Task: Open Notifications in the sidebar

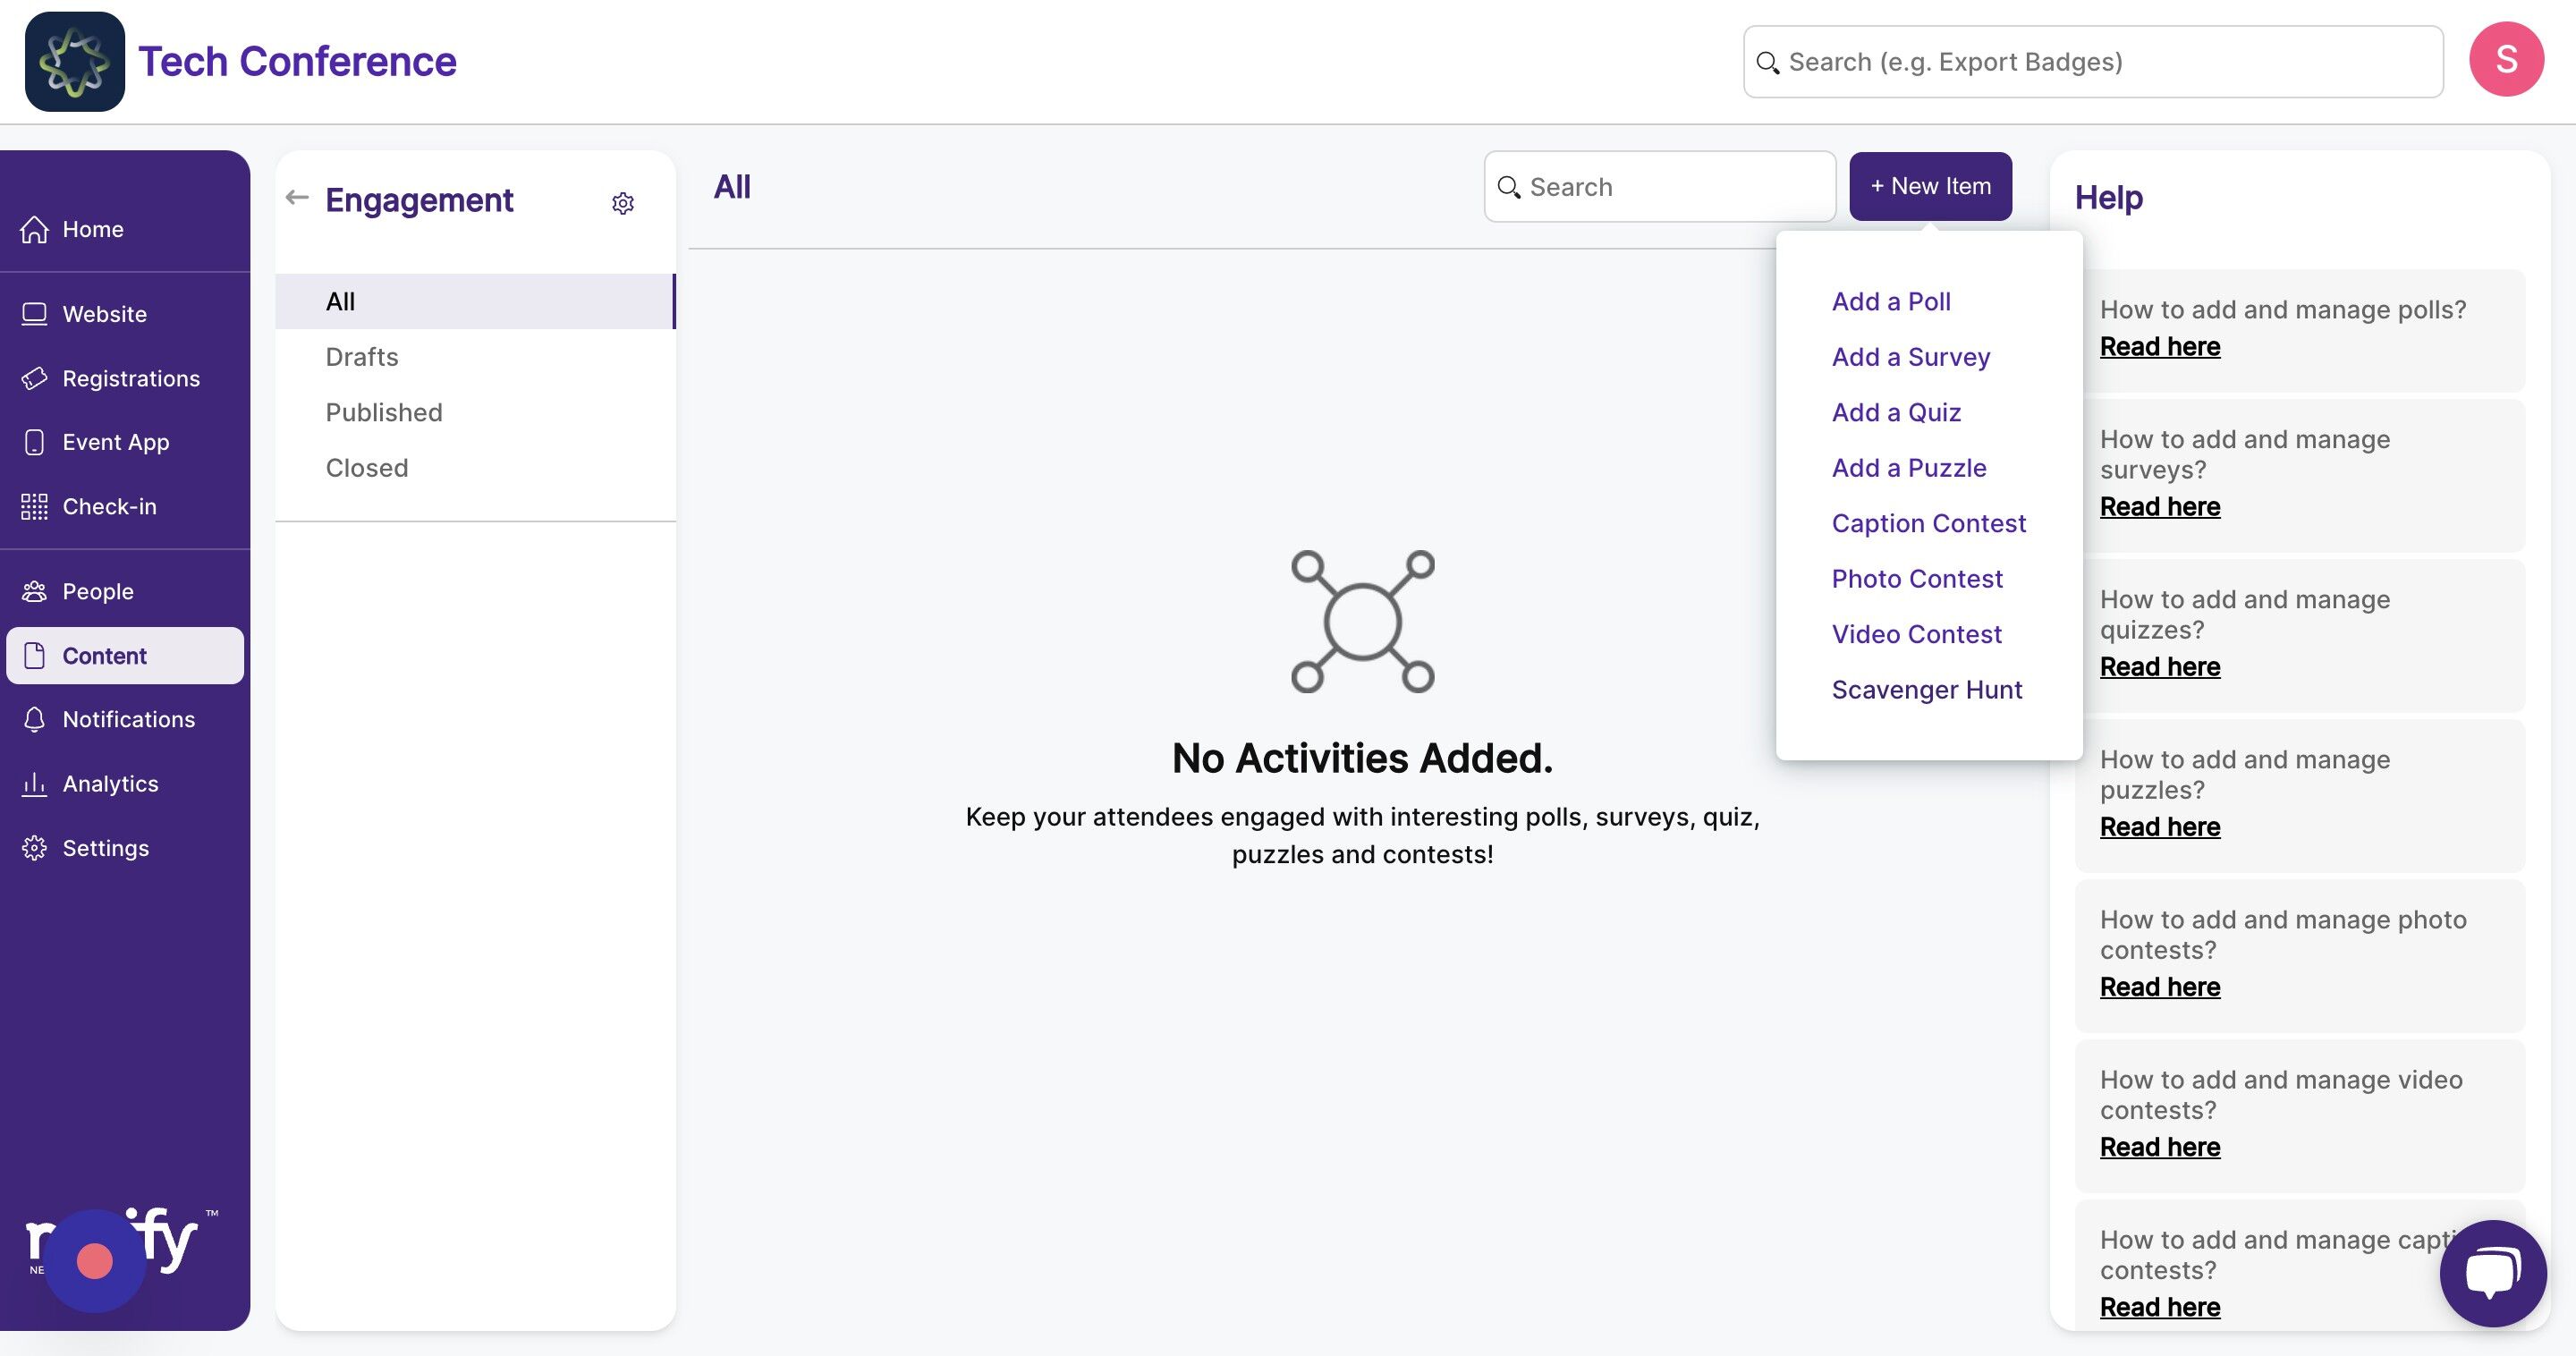Action: pos(128,719)
